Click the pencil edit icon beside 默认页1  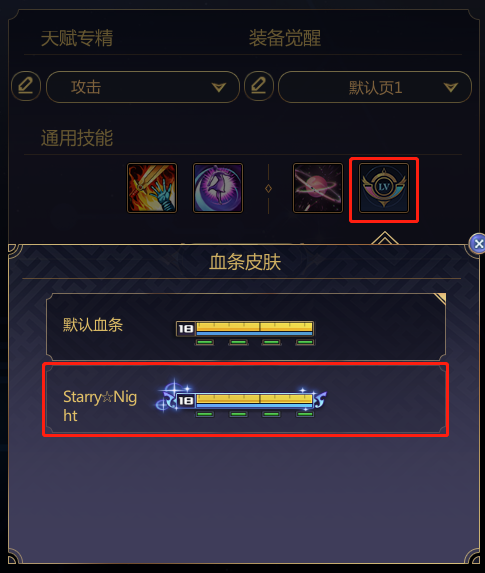[x=259, y=86]
